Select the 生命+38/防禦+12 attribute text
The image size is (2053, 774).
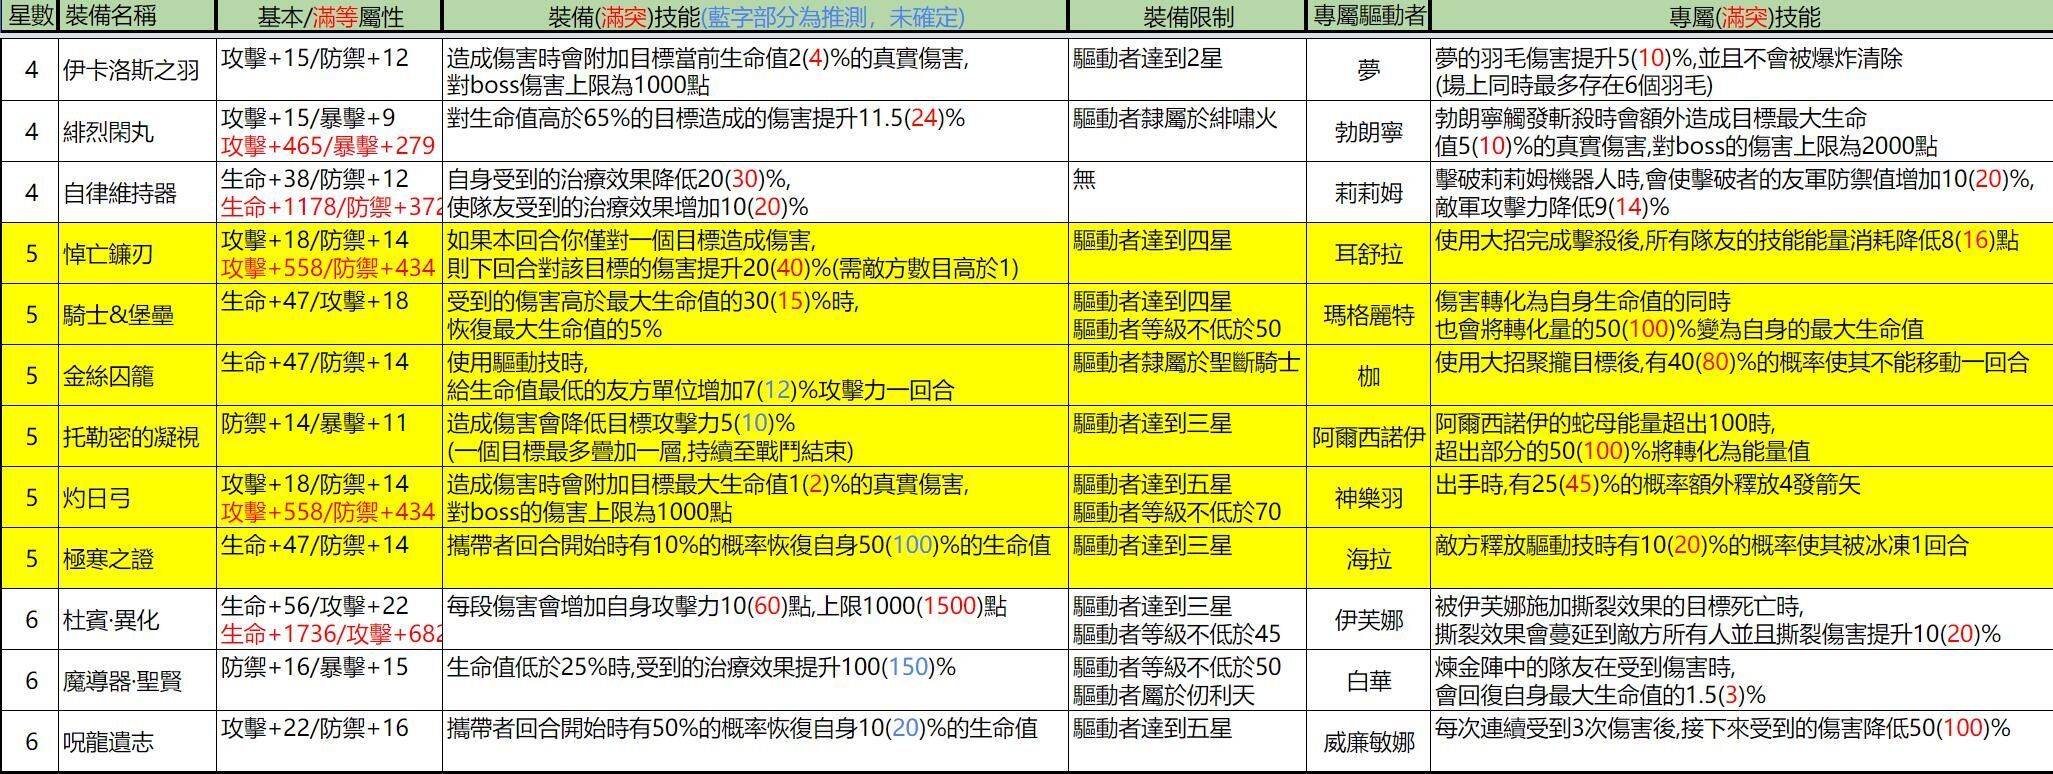pos(315,179)
